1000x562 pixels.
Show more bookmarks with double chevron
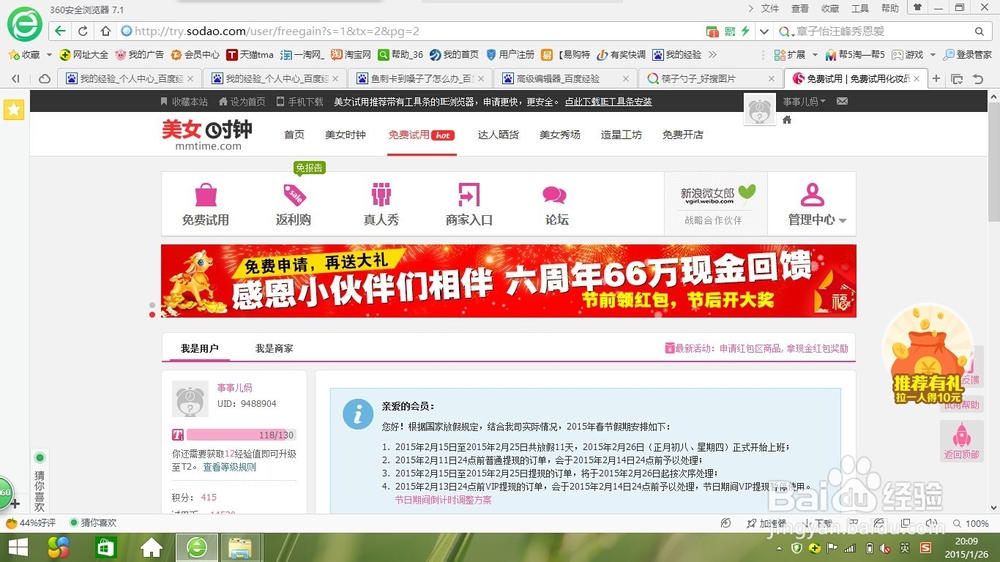tap(712, 55)
